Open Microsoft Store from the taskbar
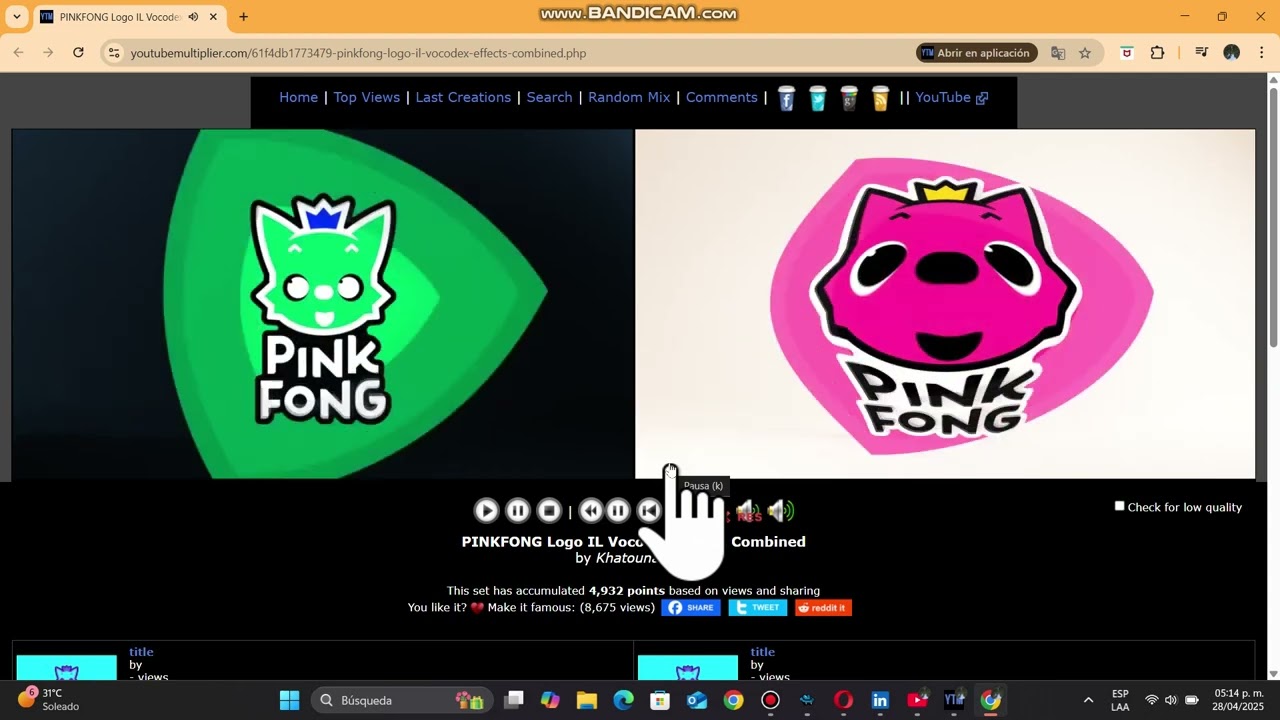1280x720 pixels. [660, 700]
